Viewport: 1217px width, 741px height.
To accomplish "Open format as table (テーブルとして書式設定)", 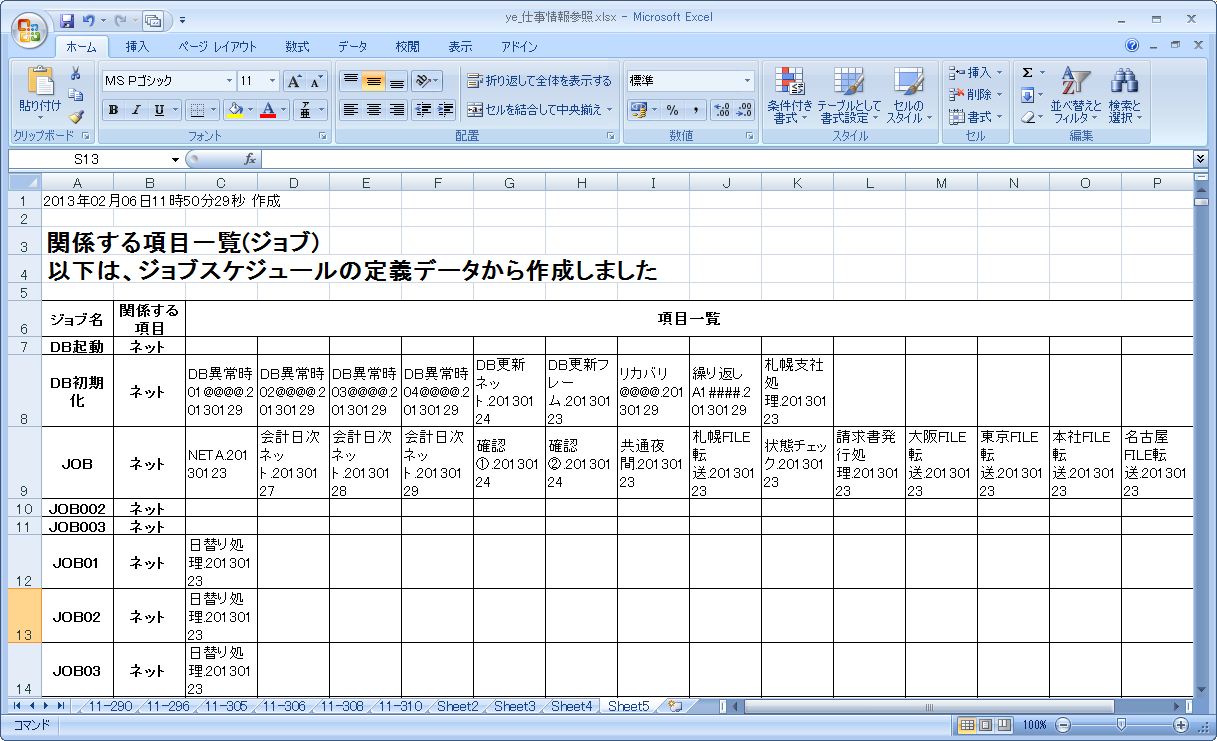I will 849,96.
